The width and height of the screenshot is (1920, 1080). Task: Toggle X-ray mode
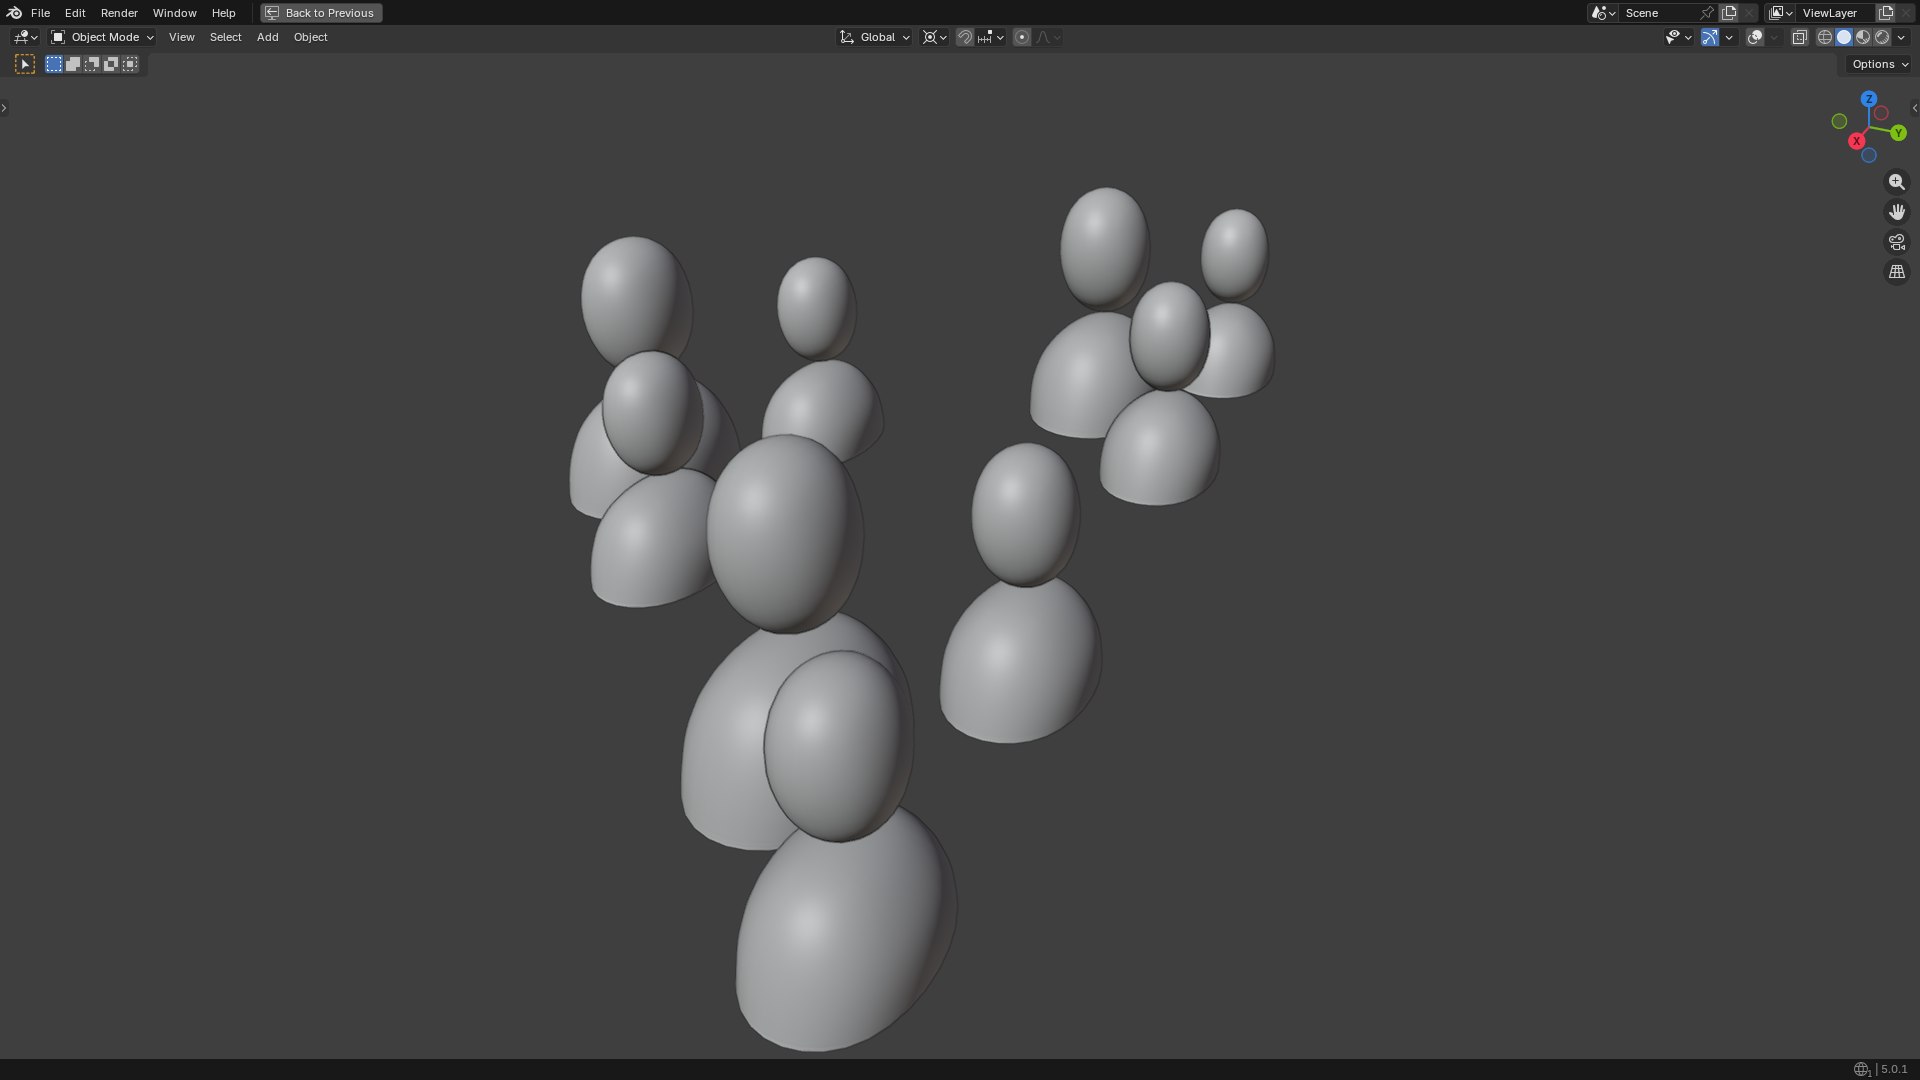[x=1800, y=37]
